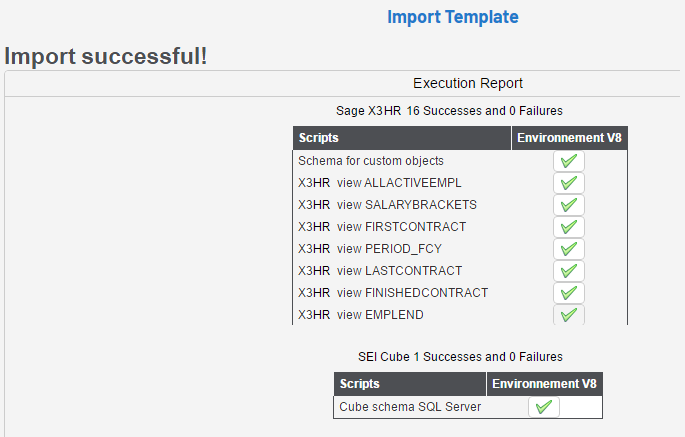The image size is (685, 437).
Task: Select the X3HR view SALARYBRACKETS script label
Action: [387, 205]
